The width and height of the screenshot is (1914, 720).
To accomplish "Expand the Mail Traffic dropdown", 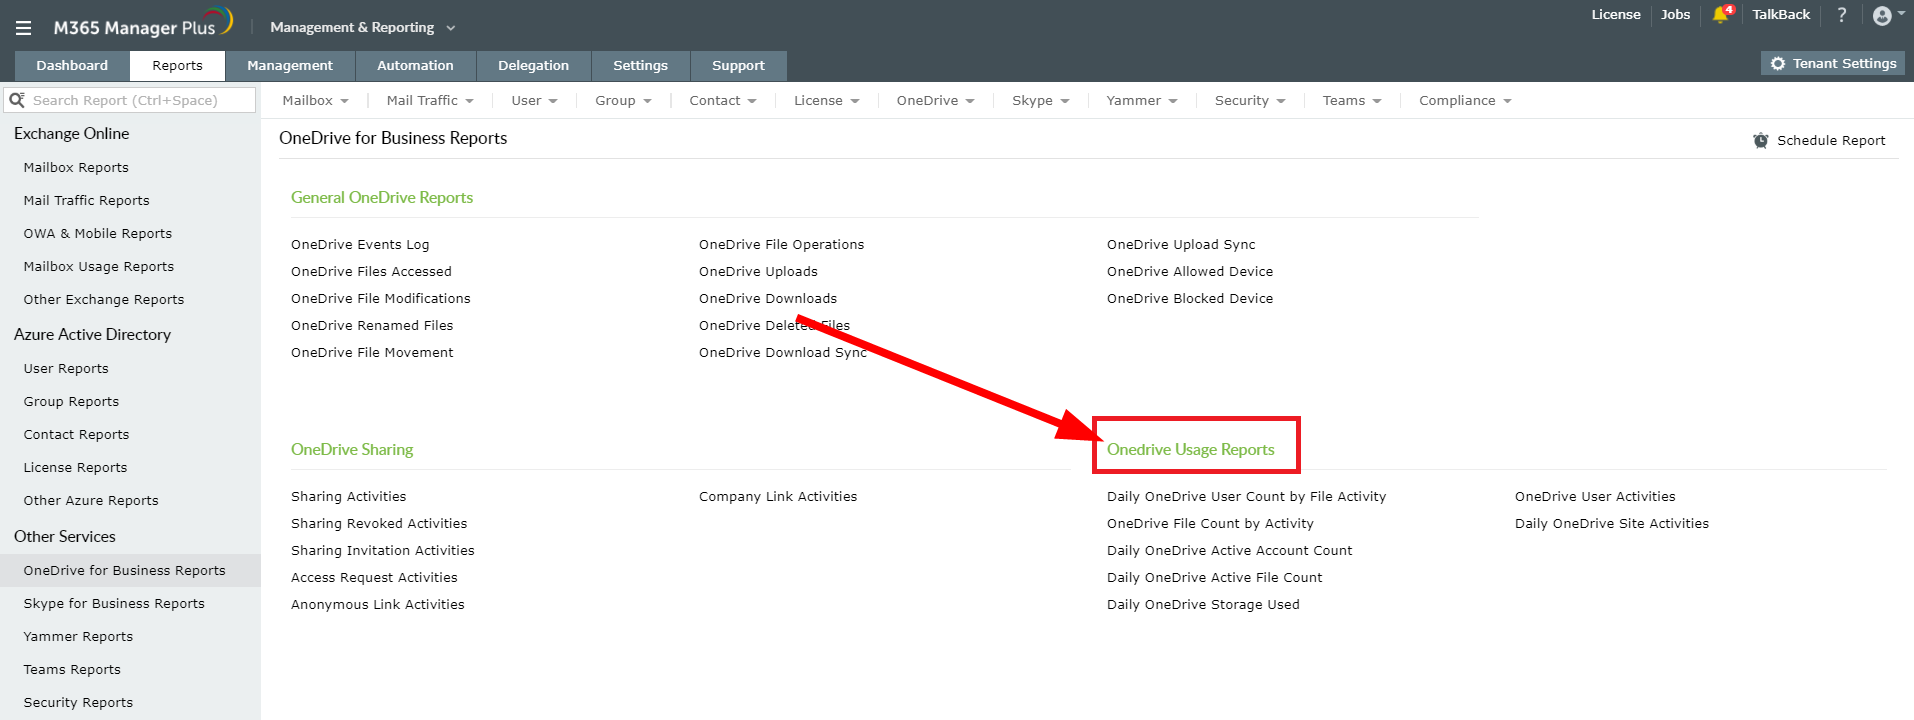I will [x=430, y=101].
